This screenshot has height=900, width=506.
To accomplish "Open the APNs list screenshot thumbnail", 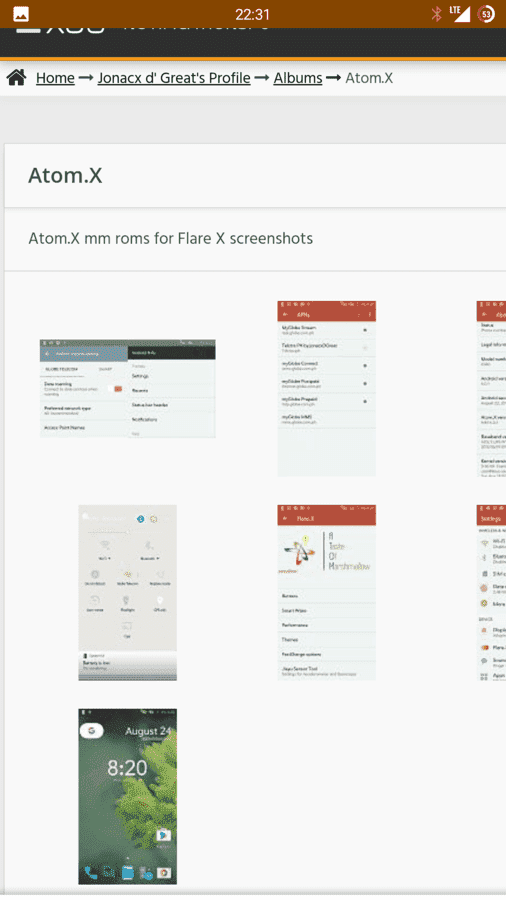I will (x=326, y=389).
